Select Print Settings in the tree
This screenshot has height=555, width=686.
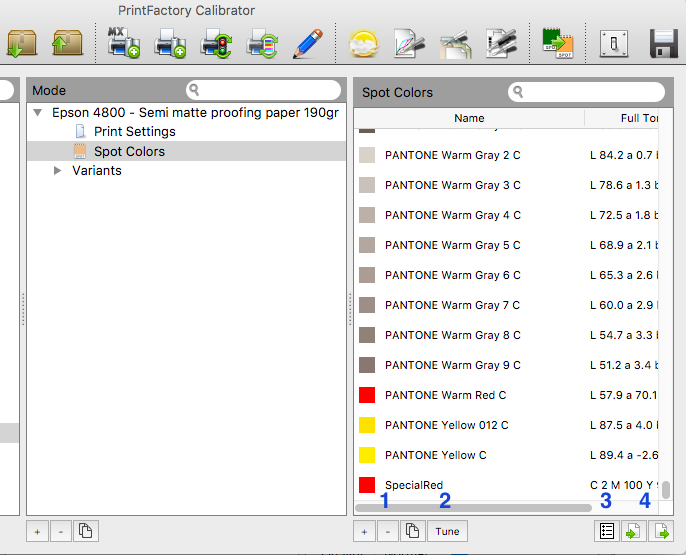[x=134, y=132]
